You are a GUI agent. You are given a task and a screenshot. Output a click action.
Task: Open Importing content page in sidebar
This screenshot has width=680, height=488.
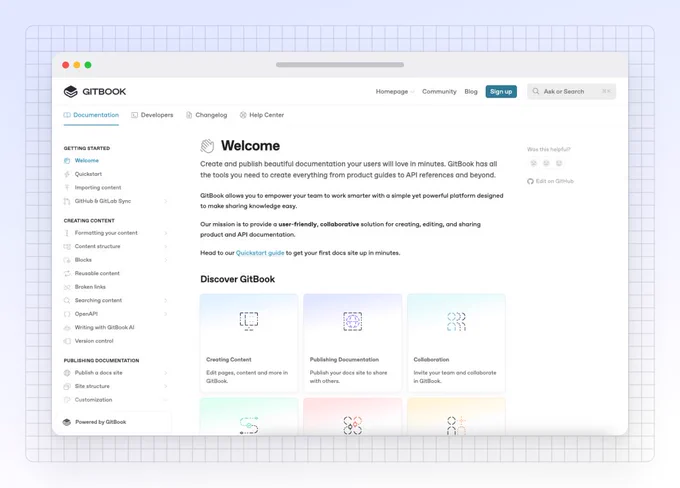pos(98,188)
